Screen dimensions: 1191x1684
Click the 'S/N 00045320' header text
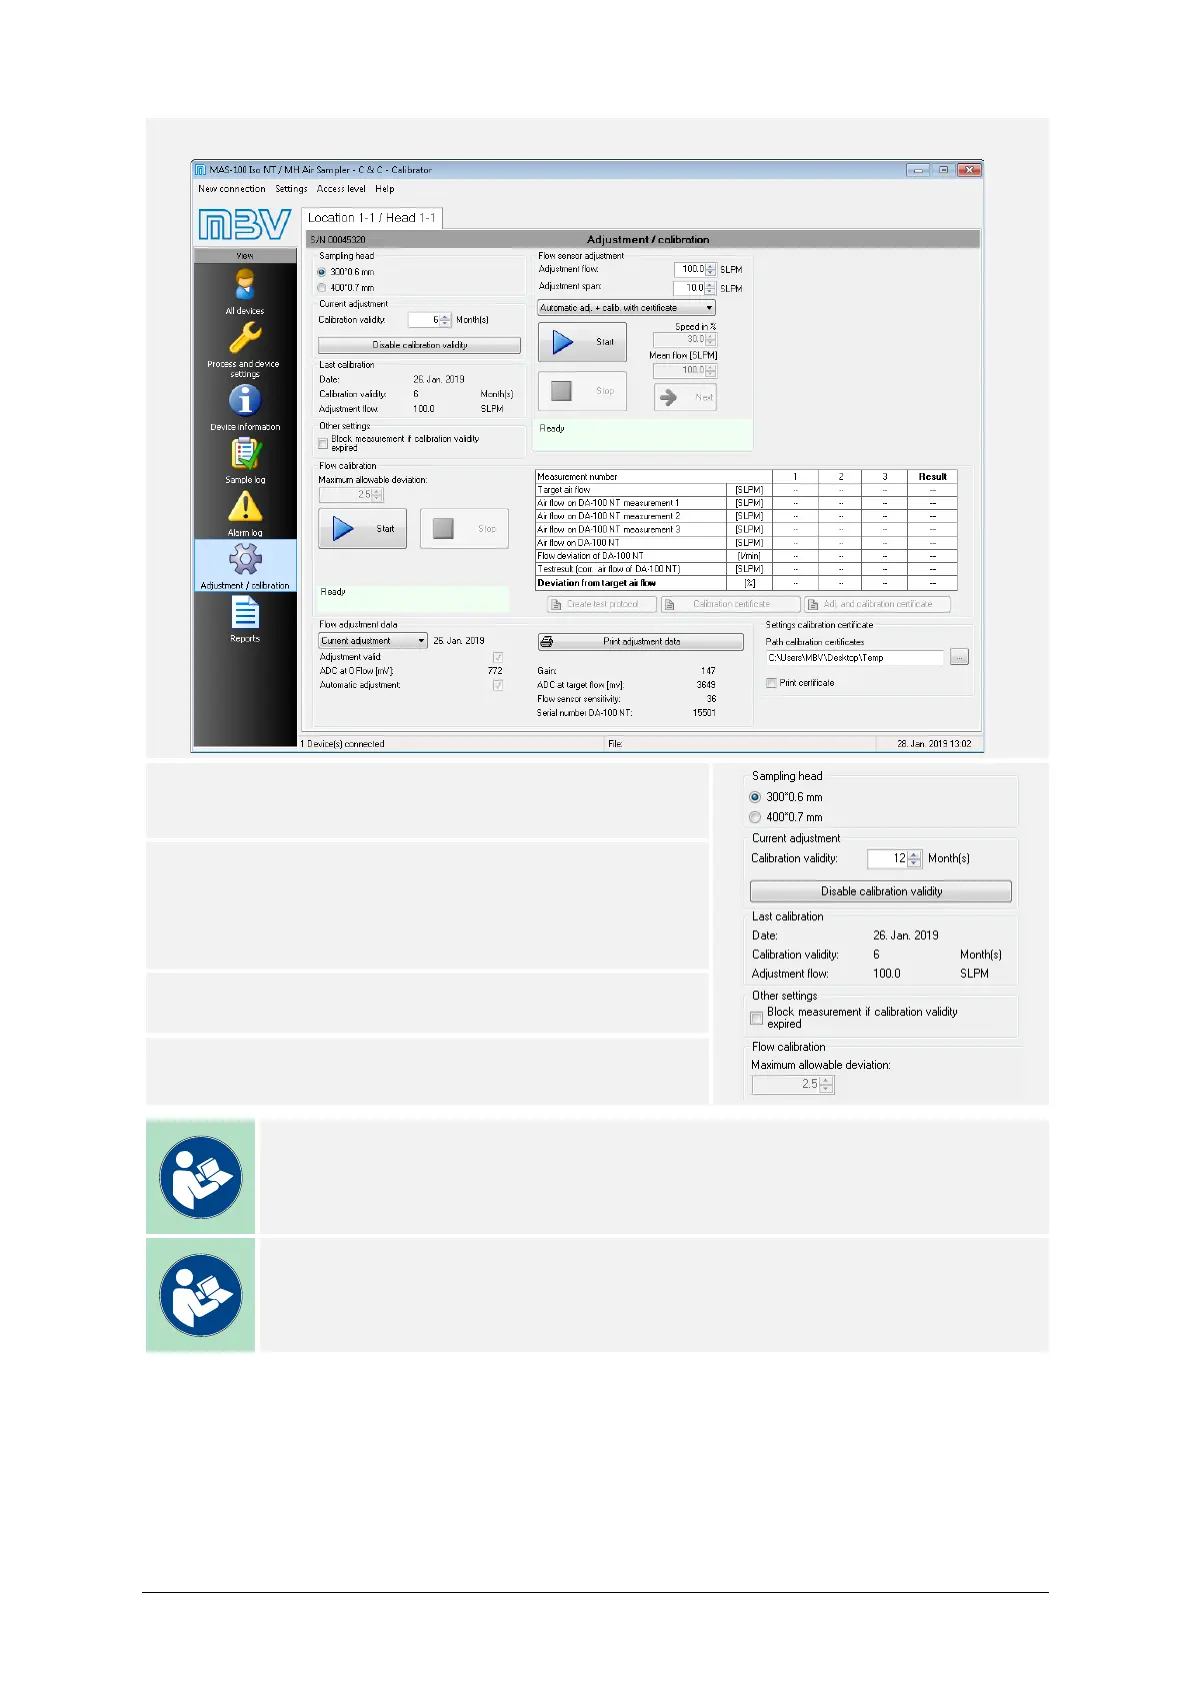tap(338, 240)
